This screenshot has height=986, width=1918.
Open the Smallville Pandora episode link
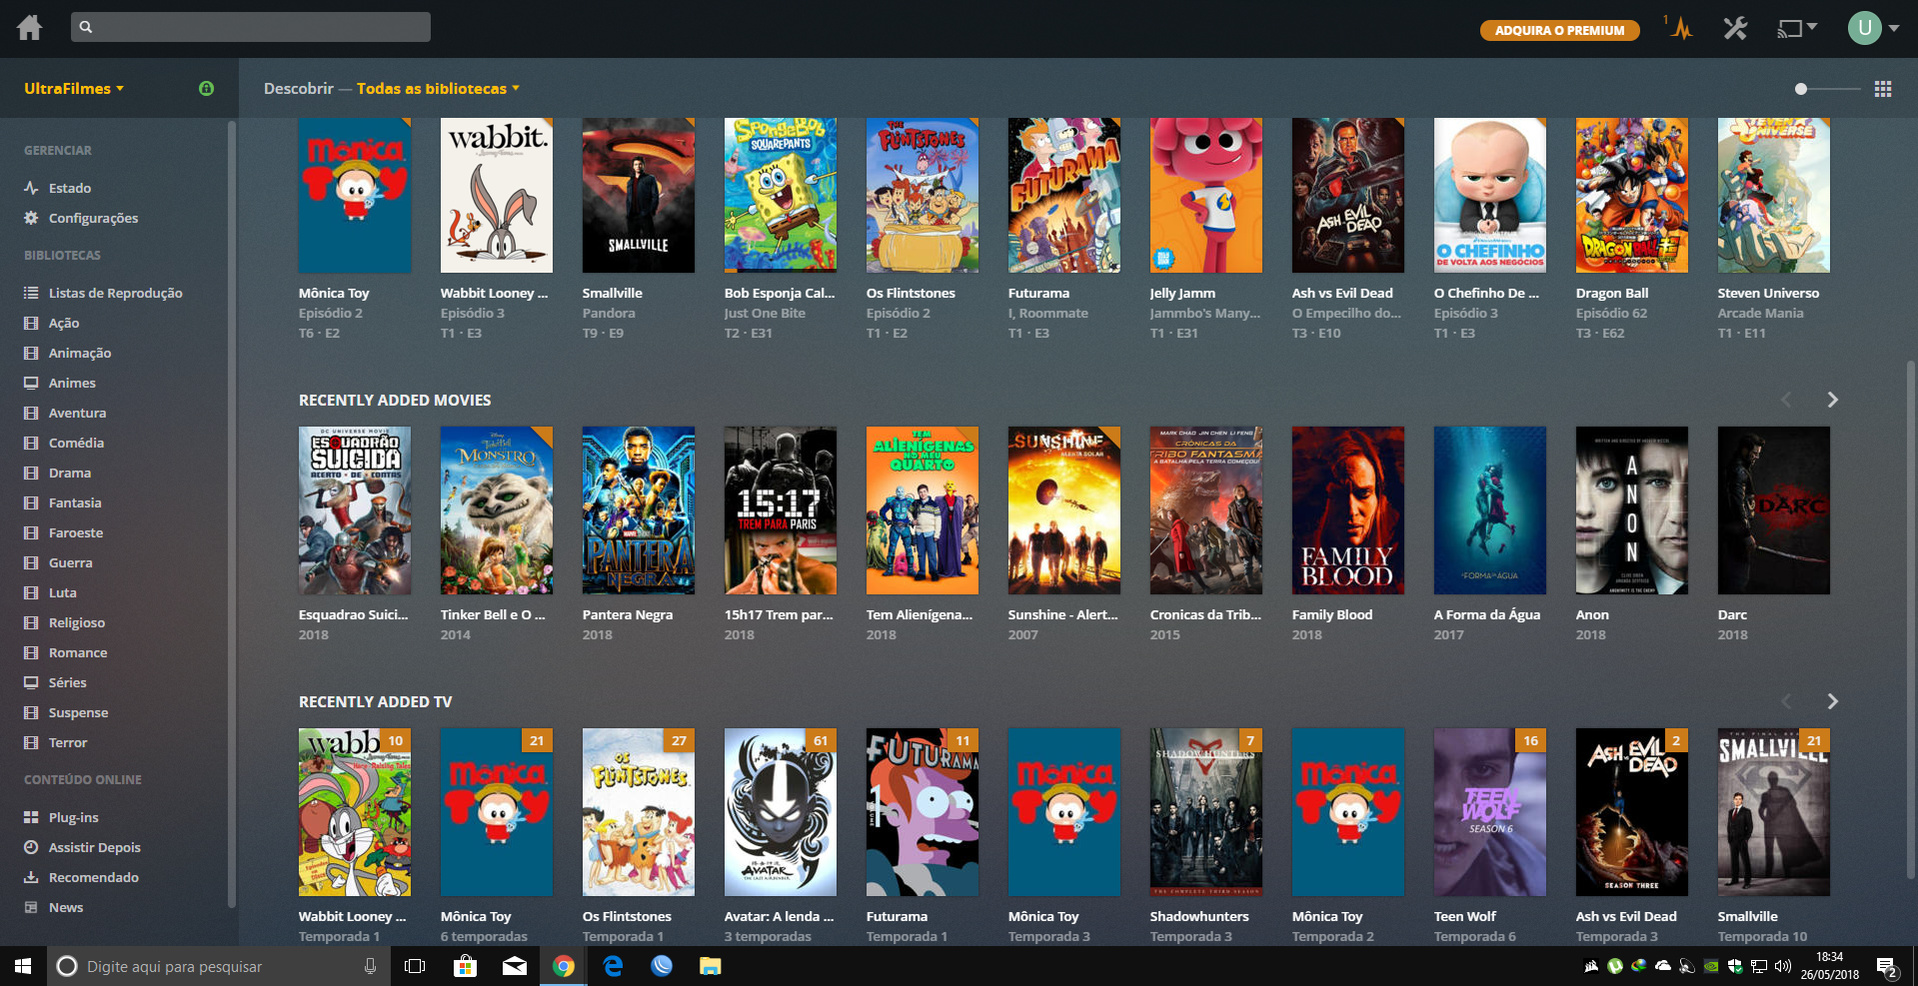609,313
